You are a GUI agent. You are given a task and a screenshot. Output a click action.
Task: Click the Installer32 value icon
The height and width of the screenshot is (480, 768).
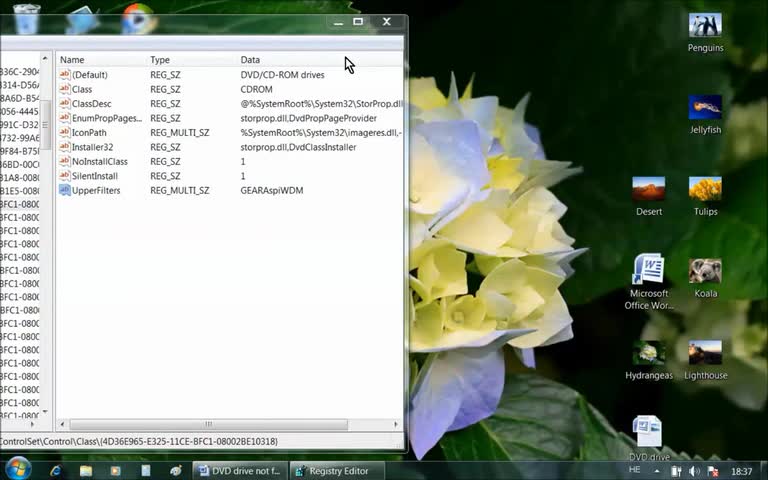65,147
